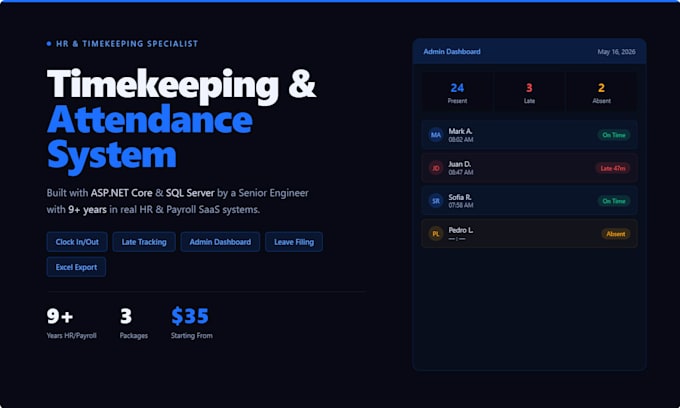
Task: Click the blue Attendance heading word
Action: 150,119
